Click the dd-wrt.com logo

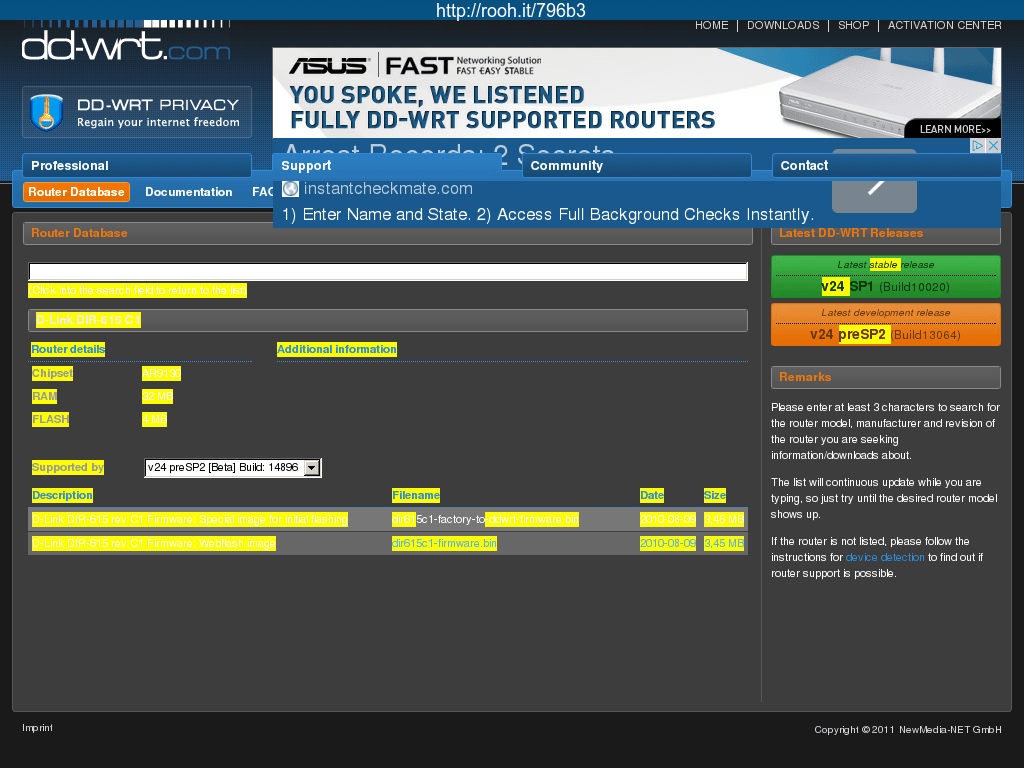[x=126, y=43]
